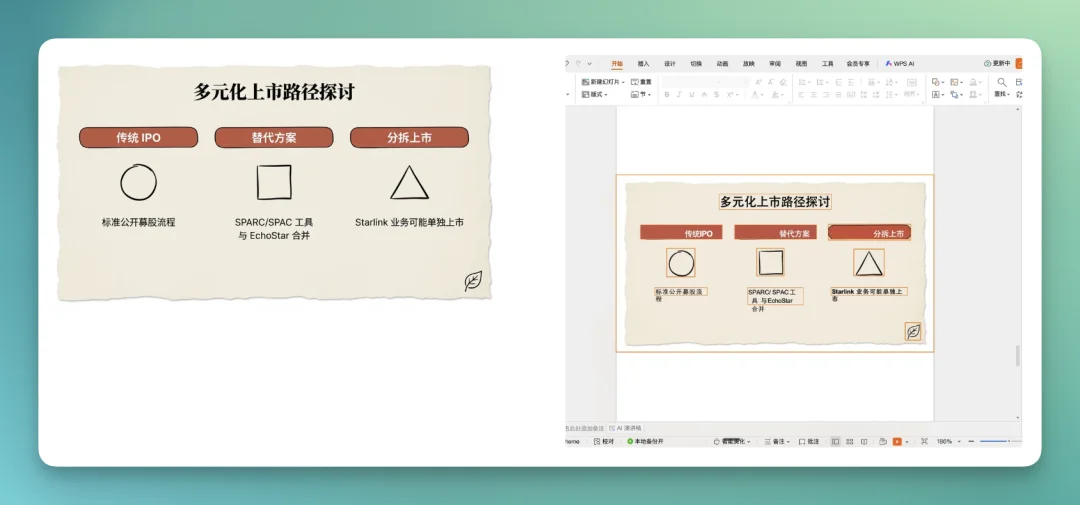Select the 分拆上市 rounded label on WPS slide

point(869,232)
